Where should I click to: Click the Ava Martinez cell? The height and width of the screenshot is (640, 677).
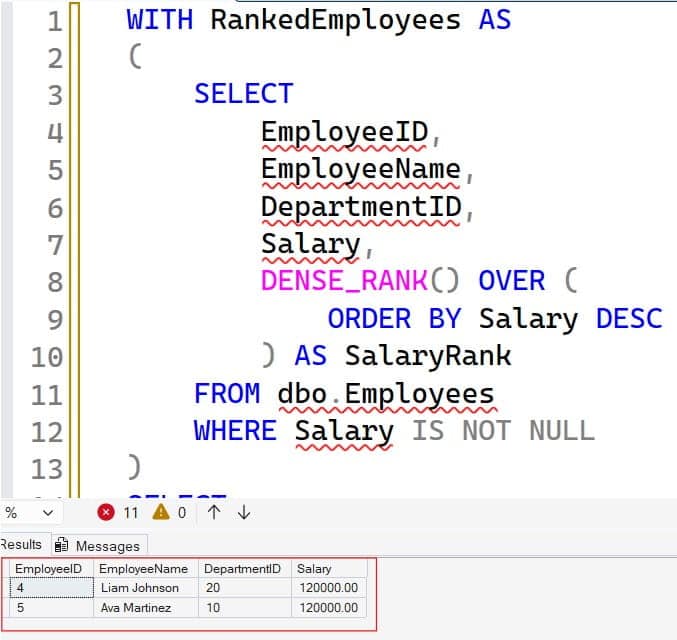click(x=146, y=608)
